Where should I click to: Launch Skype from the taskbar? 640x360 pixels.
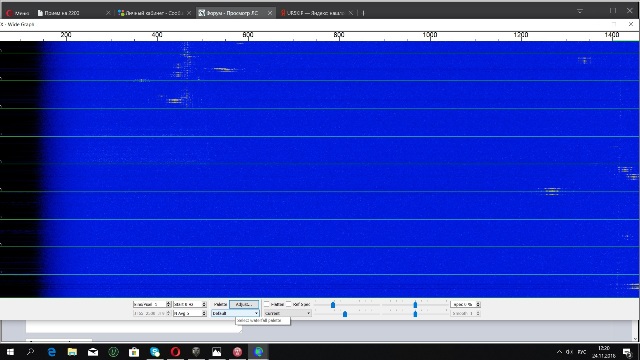pyautogui.click(x=155, y=351)
